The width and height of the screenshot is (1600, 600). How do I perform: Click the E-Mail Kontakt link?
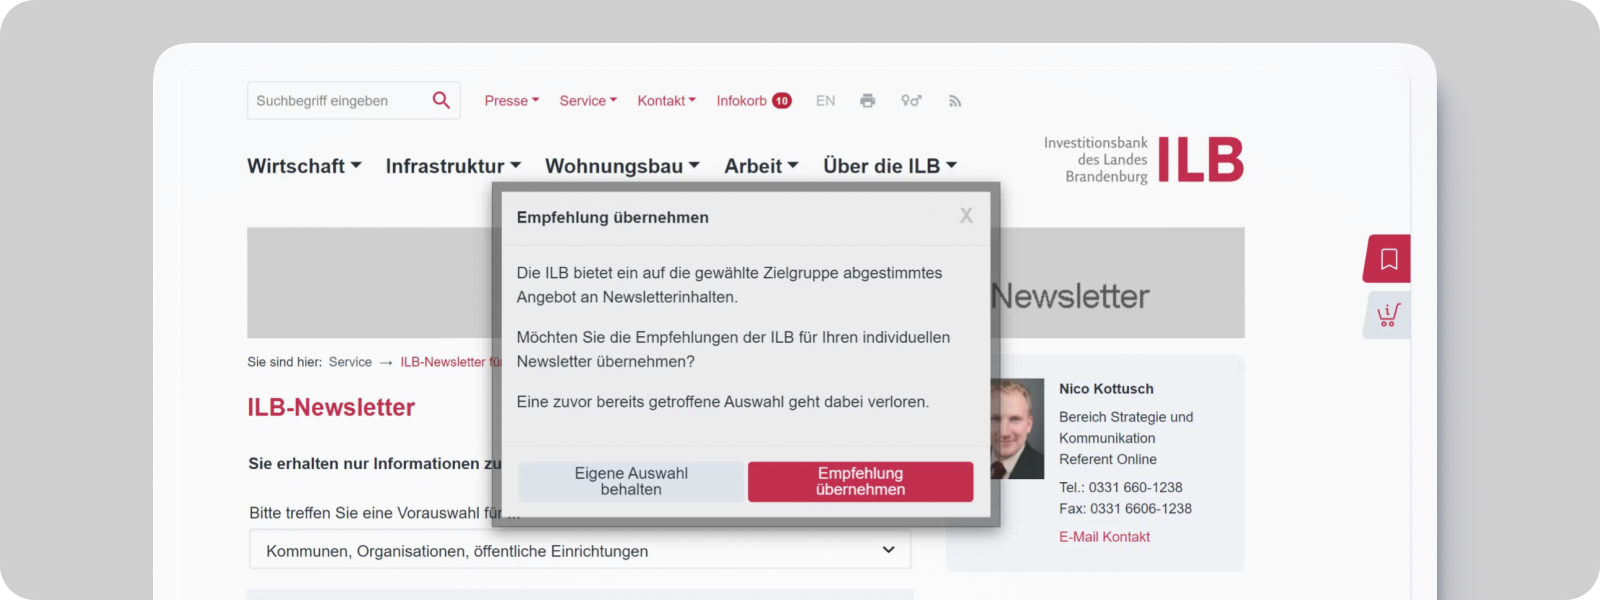[1104, 537]
